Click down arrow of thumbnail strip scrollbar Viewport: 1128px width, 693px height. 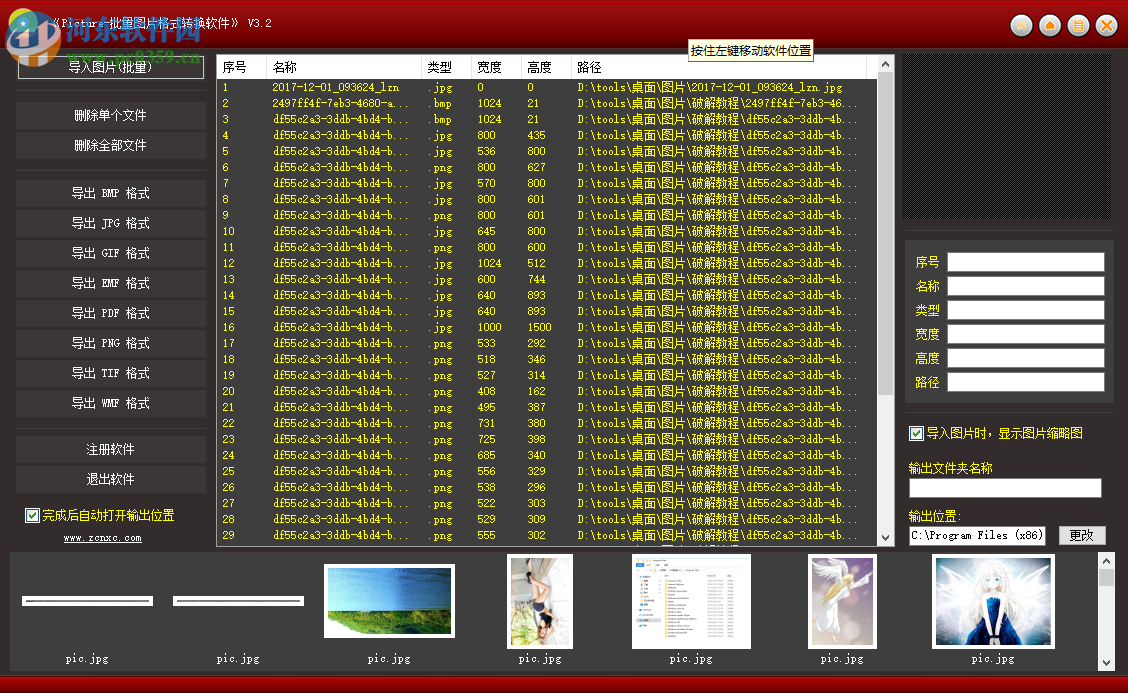(1106, 661)
